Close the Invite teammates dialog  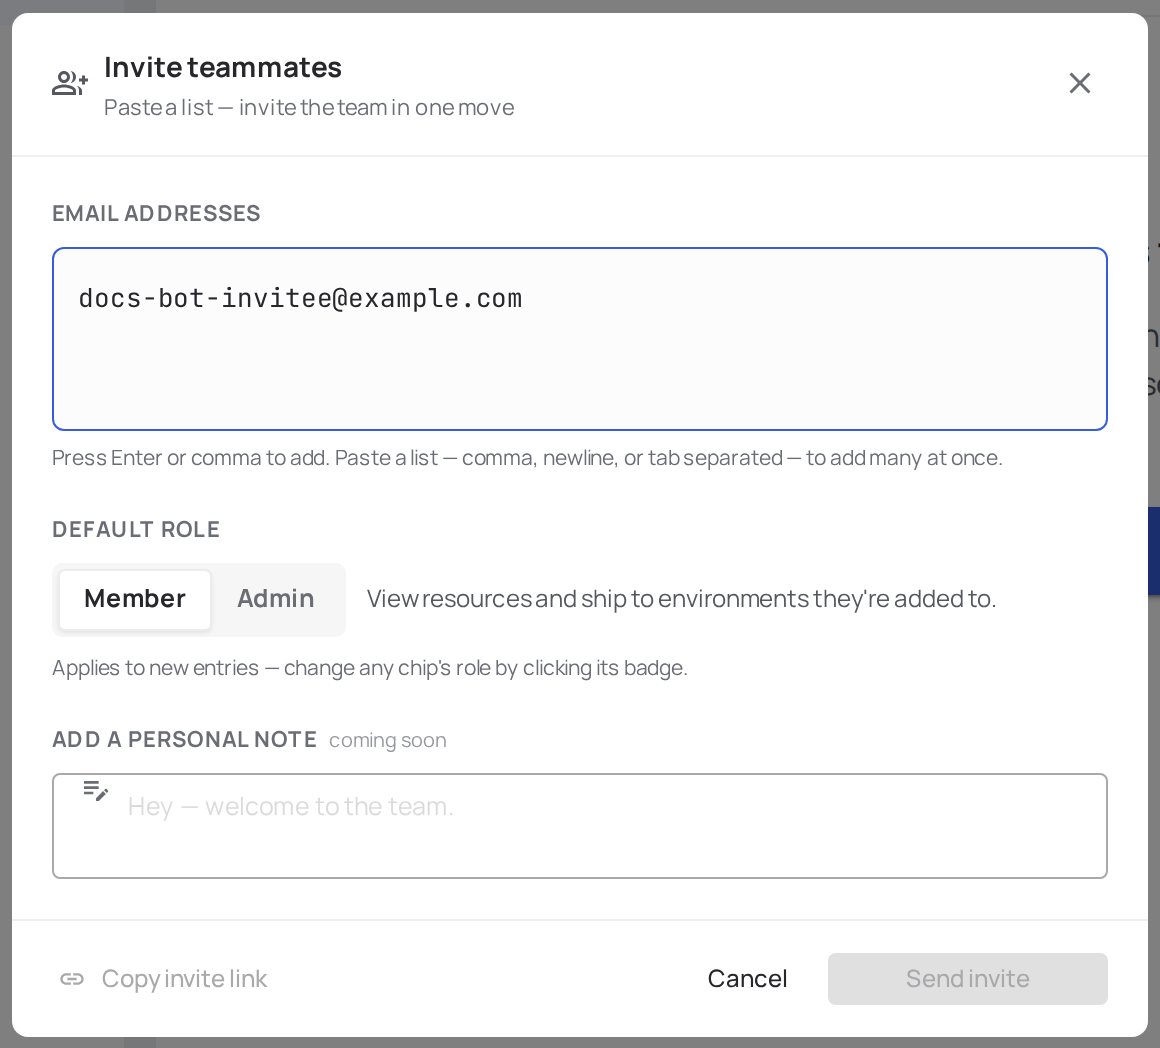point(1079,83)
